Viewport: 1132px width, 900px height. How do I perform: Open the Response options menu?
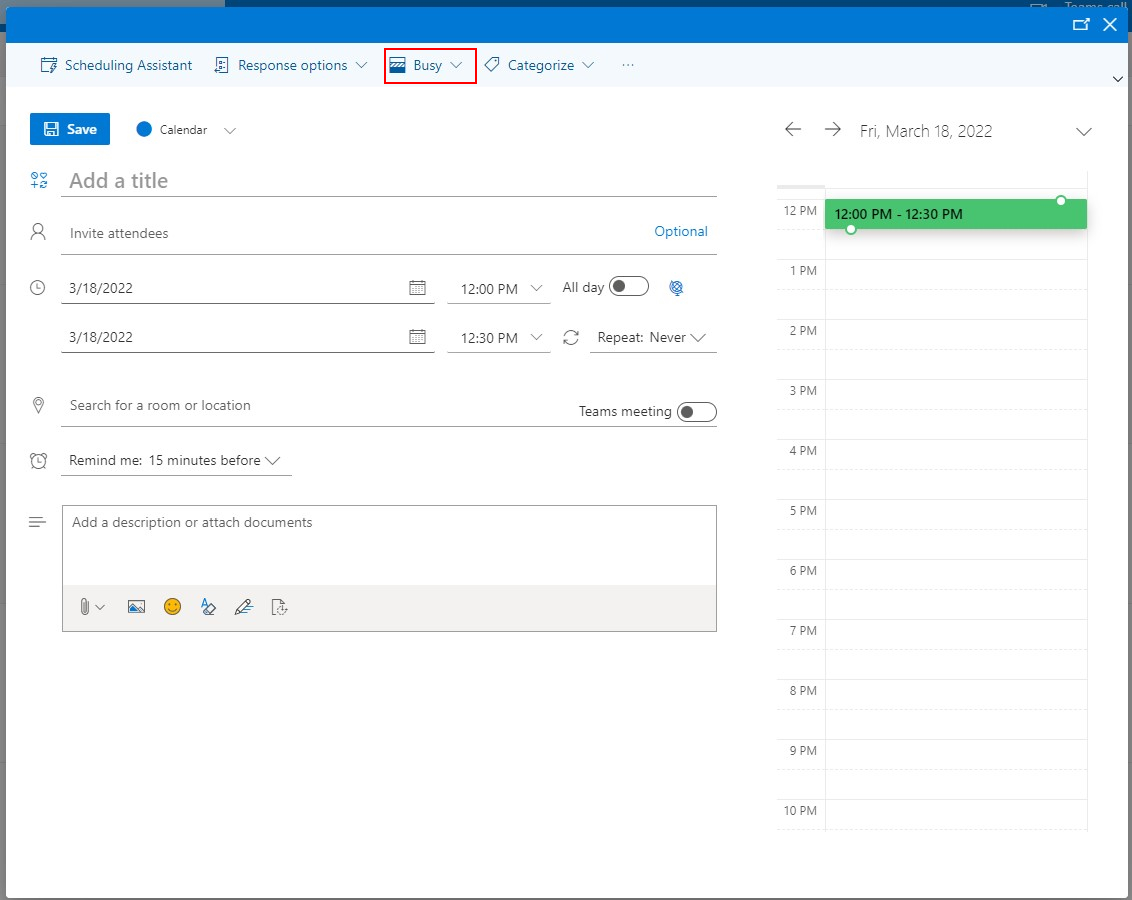coord(291,65)
